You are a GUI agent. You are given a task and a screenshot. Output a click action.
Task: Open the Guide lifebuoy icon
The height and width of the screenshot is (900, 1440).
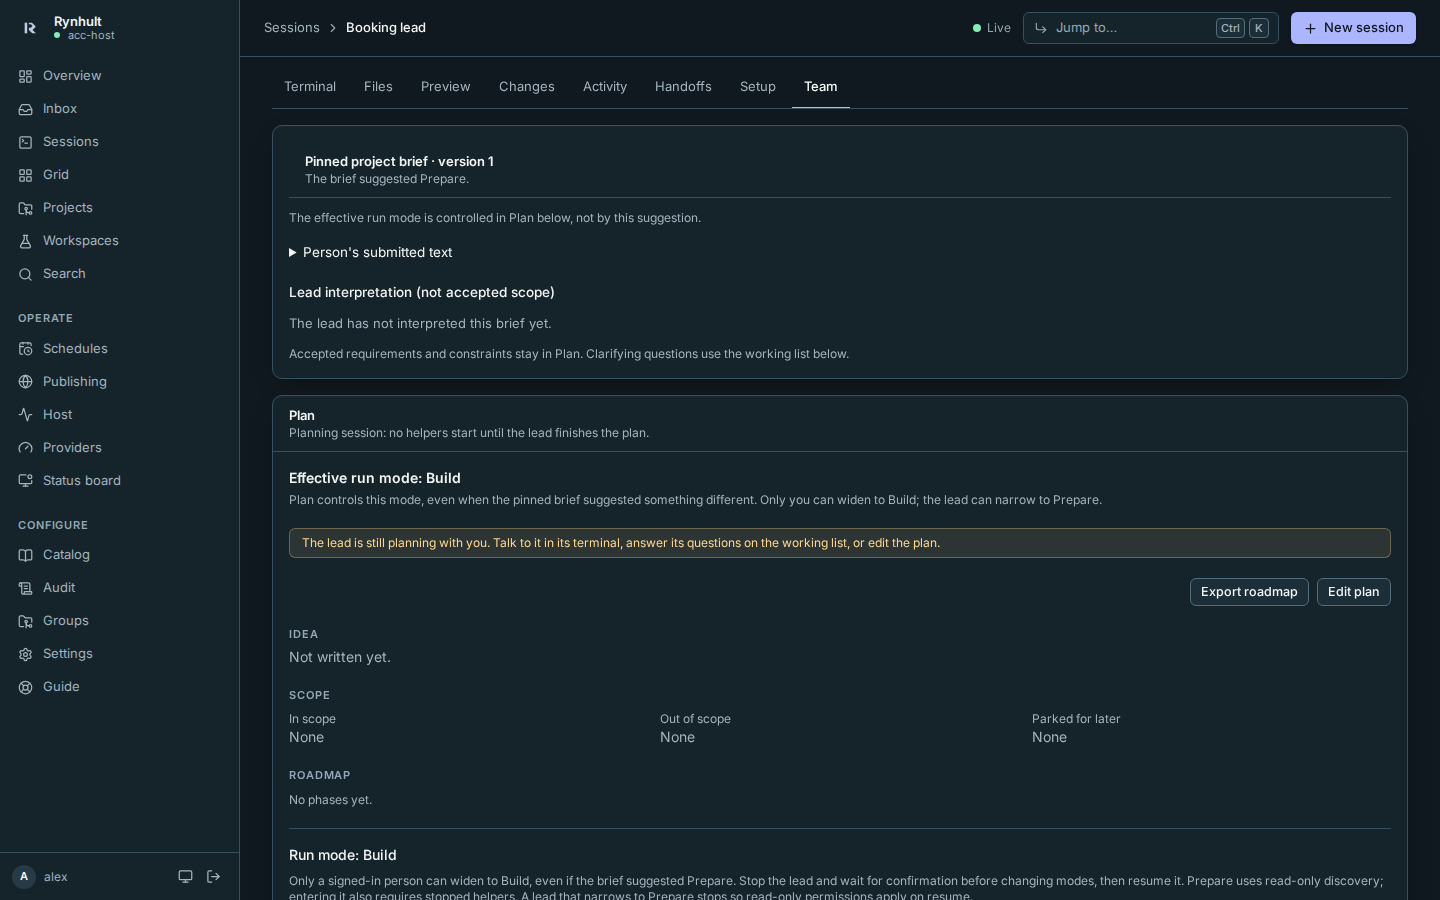[25, 687]
